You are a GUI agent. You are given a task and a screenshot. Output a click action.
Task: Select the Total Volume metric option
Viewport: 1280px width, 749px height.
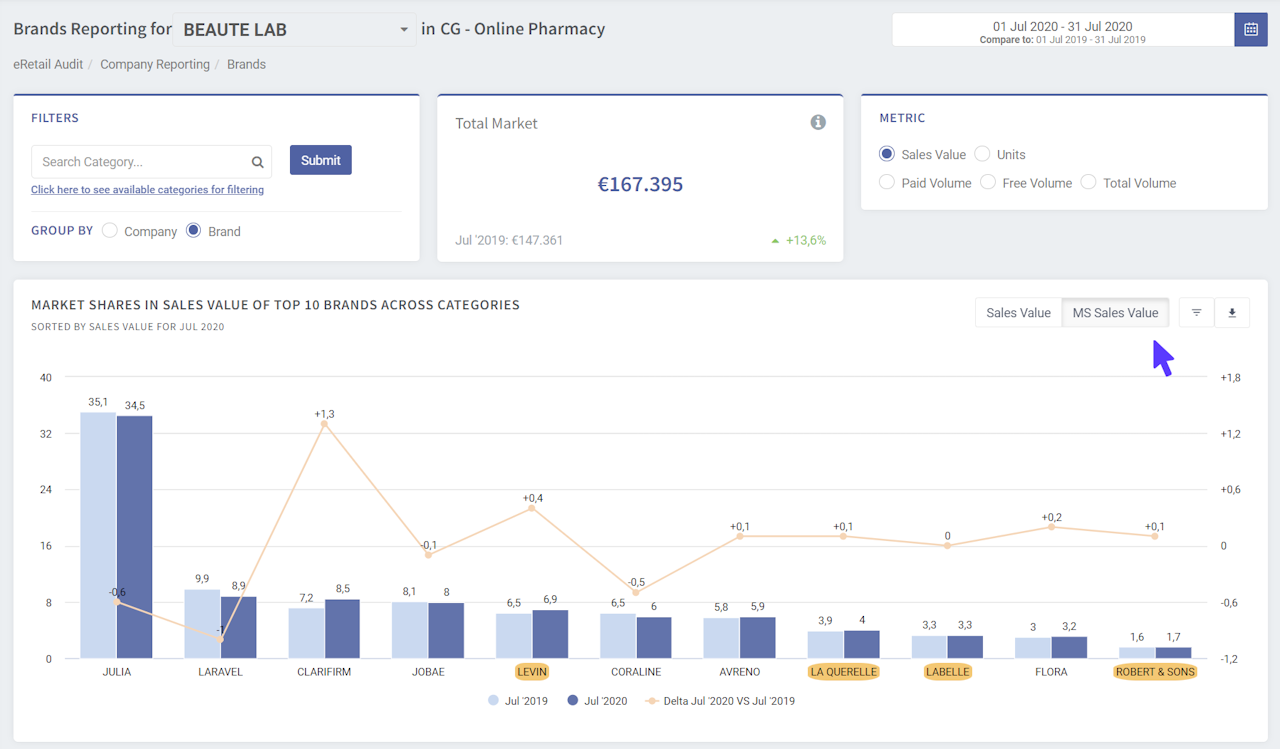click(1088, 182)
